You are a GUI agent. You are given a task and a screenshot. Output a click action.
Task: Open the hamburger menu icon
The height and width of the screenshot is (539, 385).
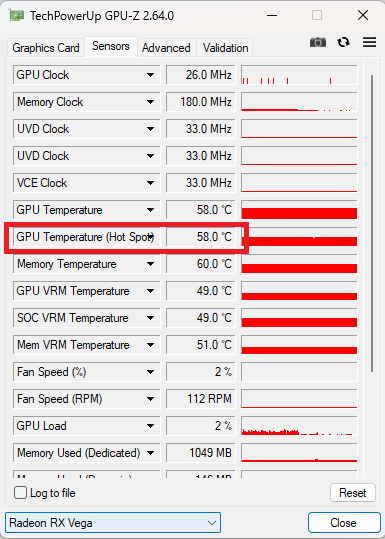(x=369, y=42)
